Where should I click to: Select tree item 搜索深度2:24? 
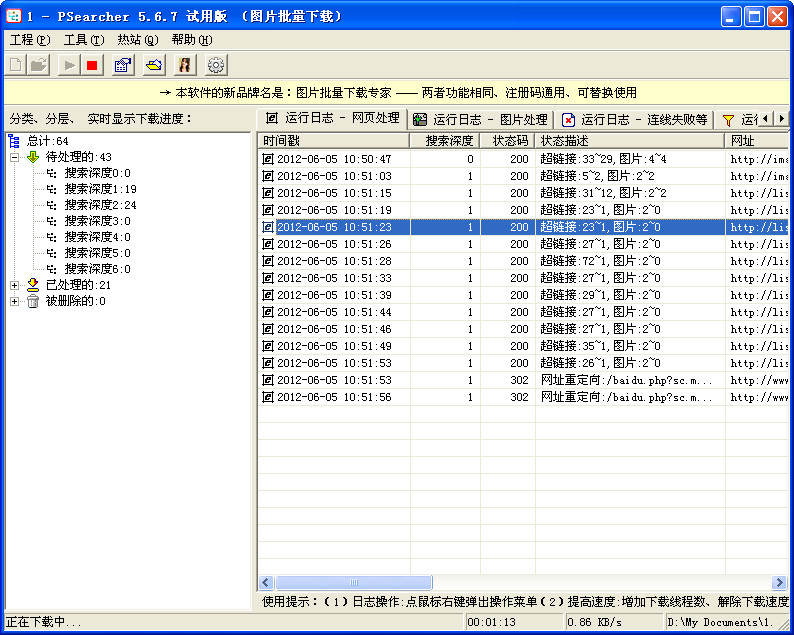[100, 205]
